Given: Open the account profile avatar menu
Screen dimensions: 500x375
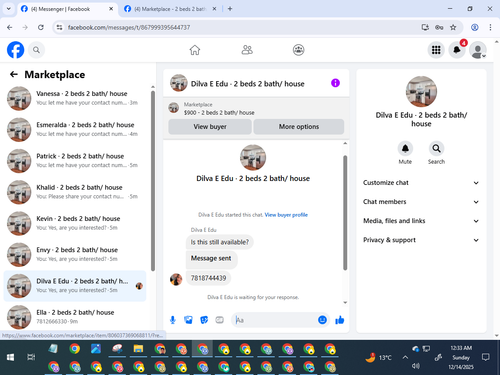Looking at the screenshot, I should pyautogui.click(x=478, y=50).
